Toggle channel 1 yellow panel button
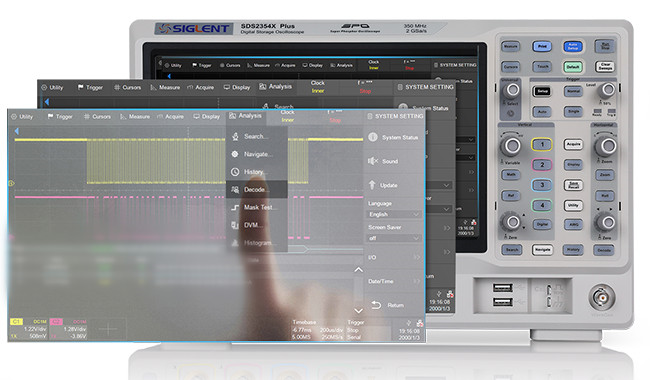The width and height of the screenshot is (650, 380). [541, 145]
